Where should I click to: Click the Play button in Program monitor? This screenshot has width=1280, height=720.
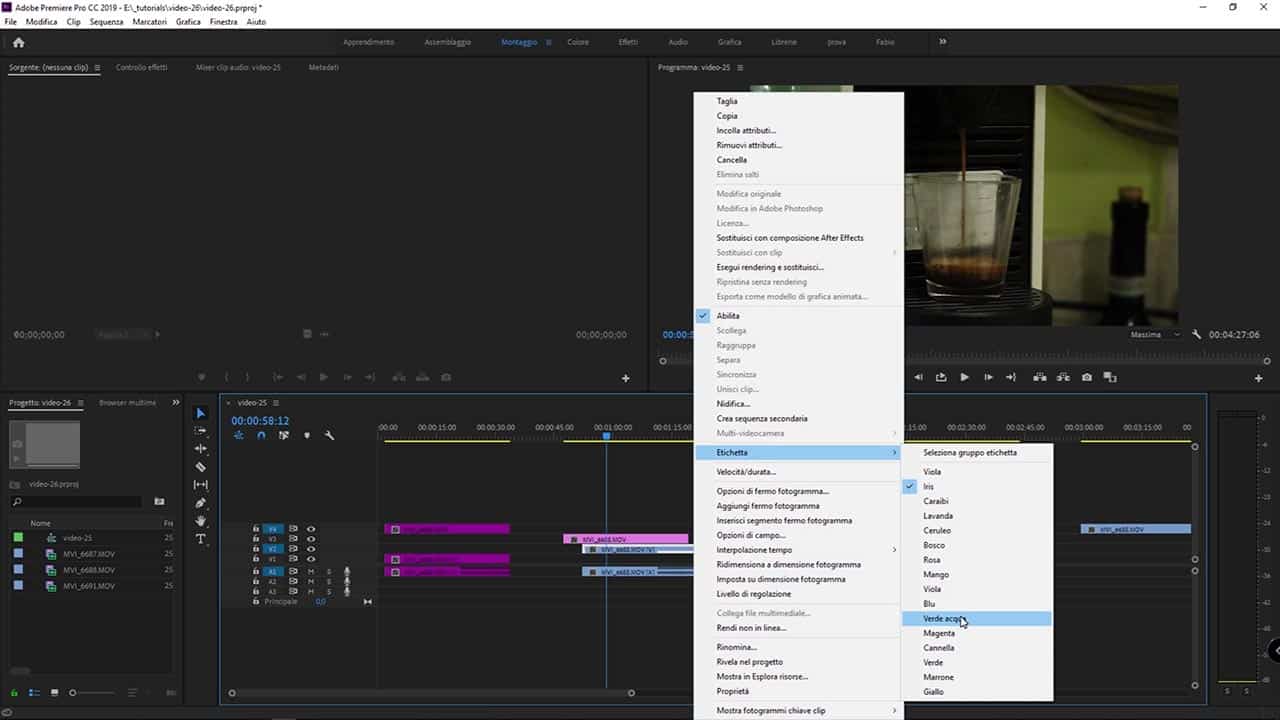pos(964,377)
